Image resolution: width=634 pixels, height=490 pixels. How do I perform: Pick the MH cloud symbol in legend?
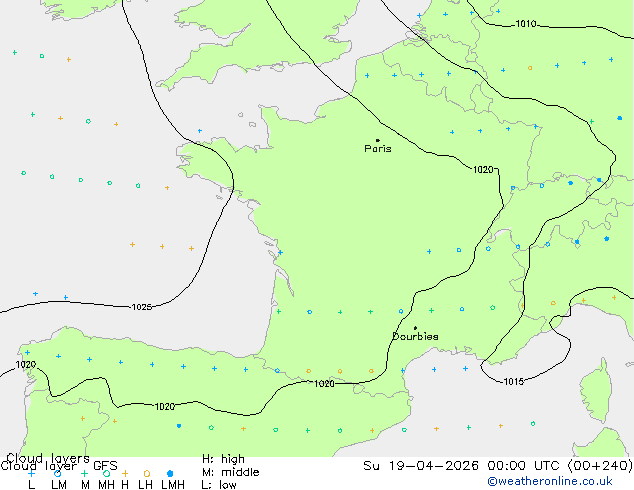point(106,473)
